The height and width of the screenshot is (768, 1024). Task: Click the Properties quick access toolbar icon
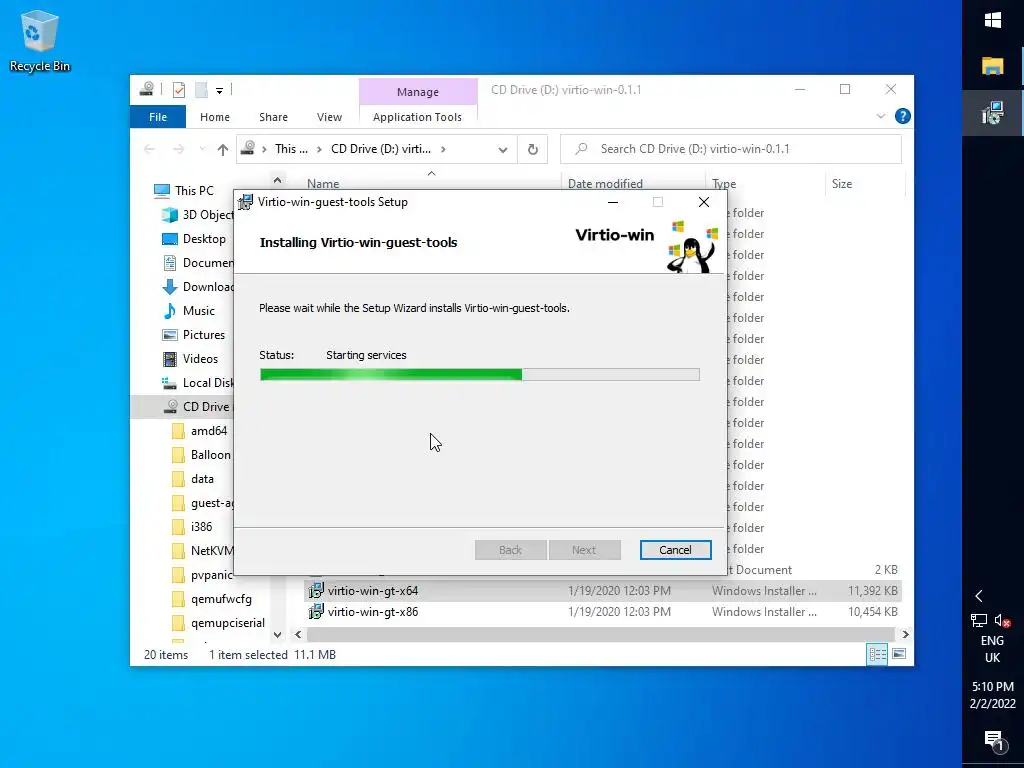[179, 89]
